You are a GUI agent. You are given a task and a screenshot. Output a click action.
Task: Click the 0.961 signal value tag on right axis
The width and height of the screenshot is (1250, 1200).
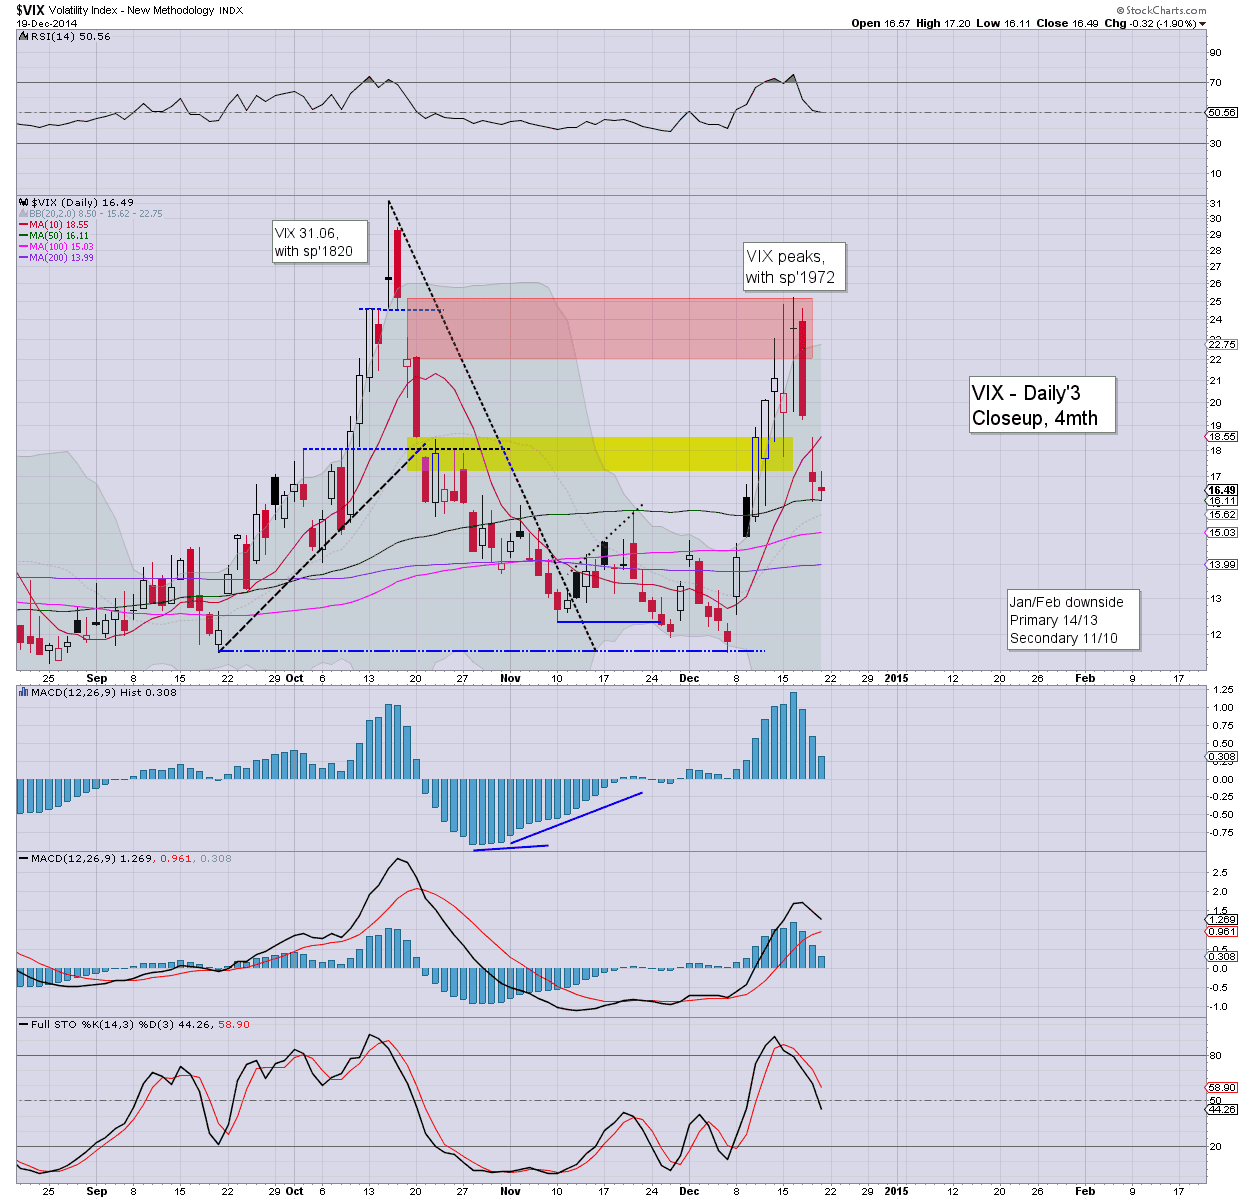point(1222,931)
